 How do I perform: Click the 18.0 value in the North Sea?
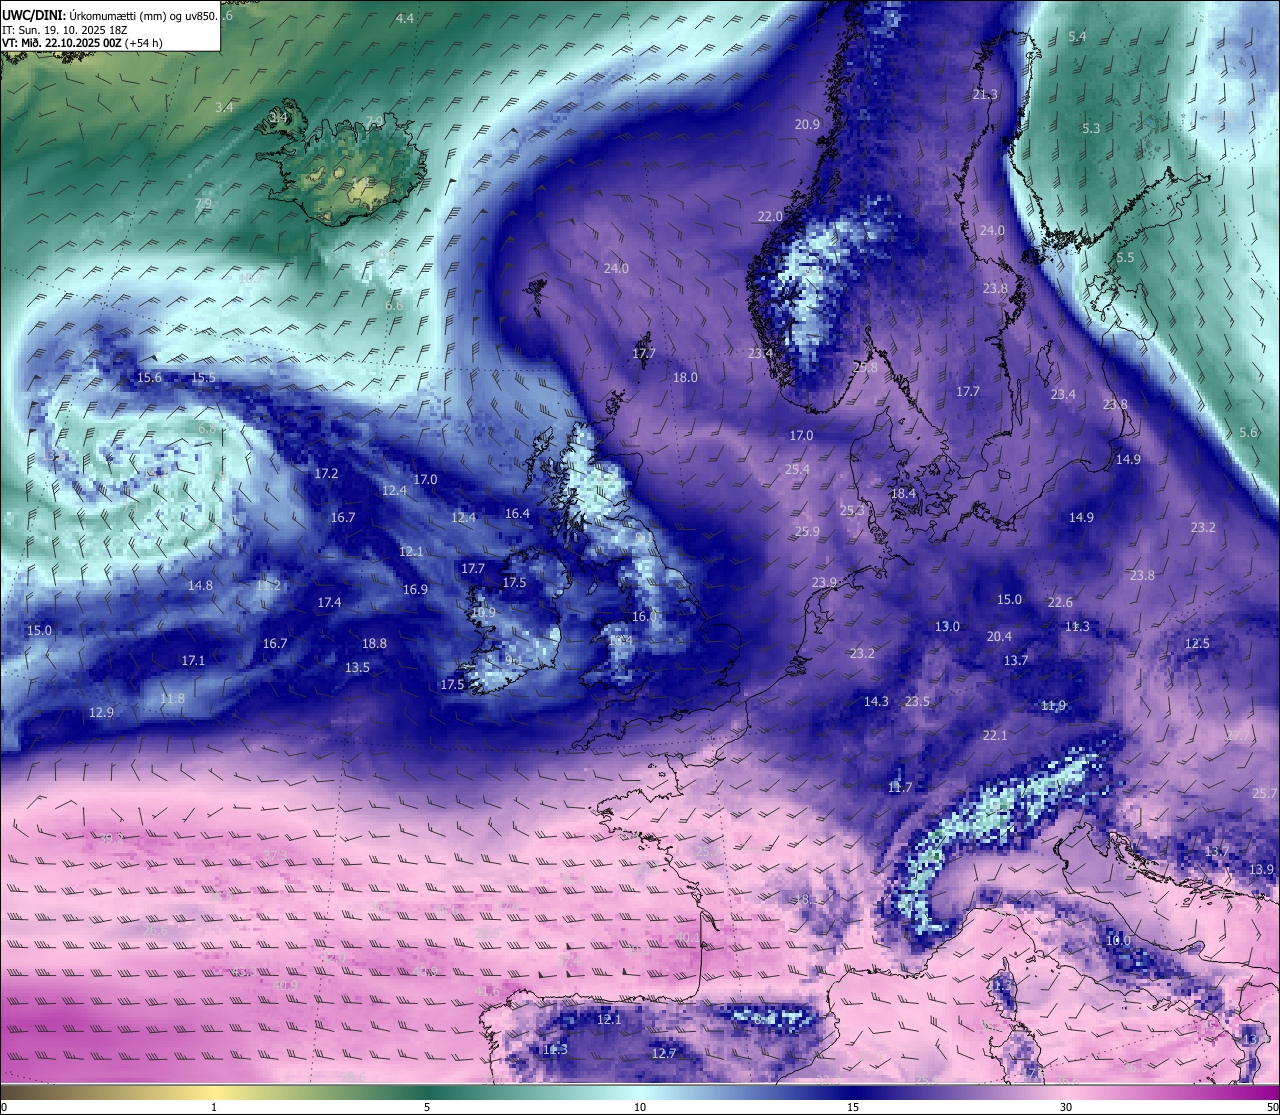(685, 377)
